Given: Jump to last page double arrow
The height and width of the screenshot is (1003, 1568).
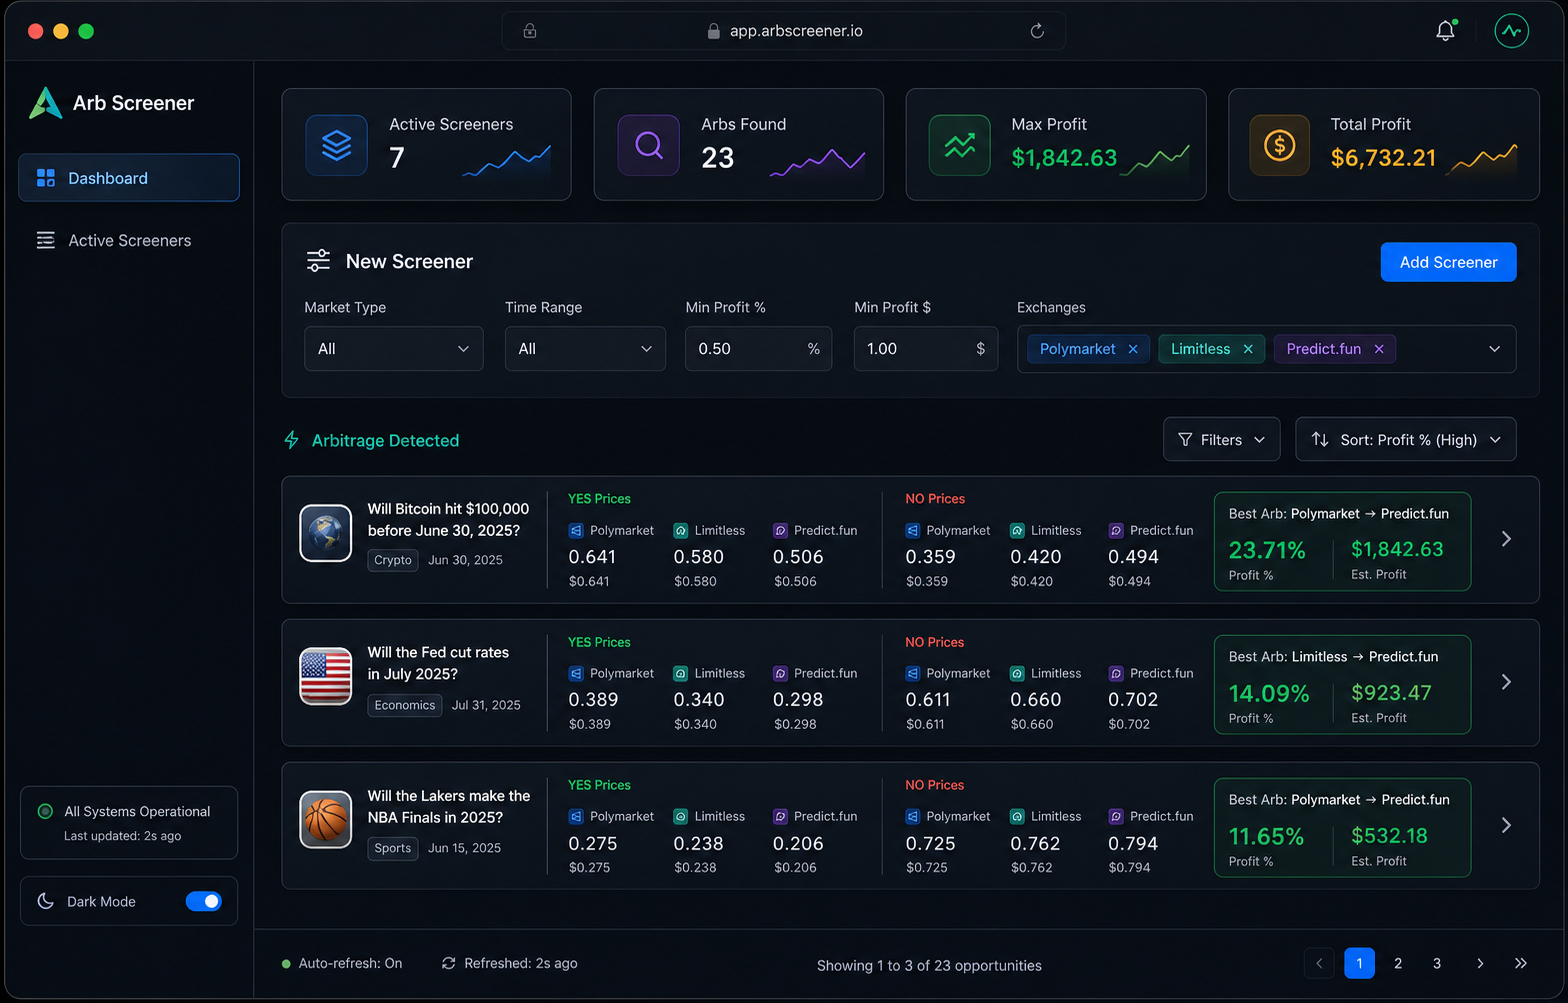Looking at the screenshot, I should (1520, 963).
